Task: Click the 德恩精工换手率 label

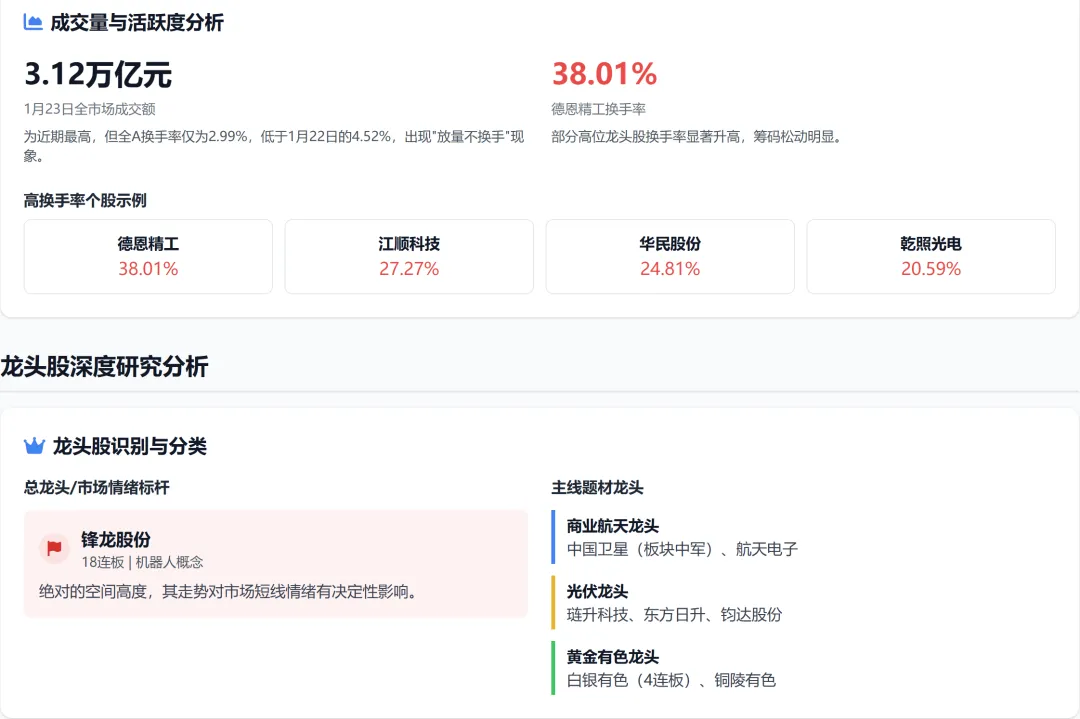Action: point(599,109)
